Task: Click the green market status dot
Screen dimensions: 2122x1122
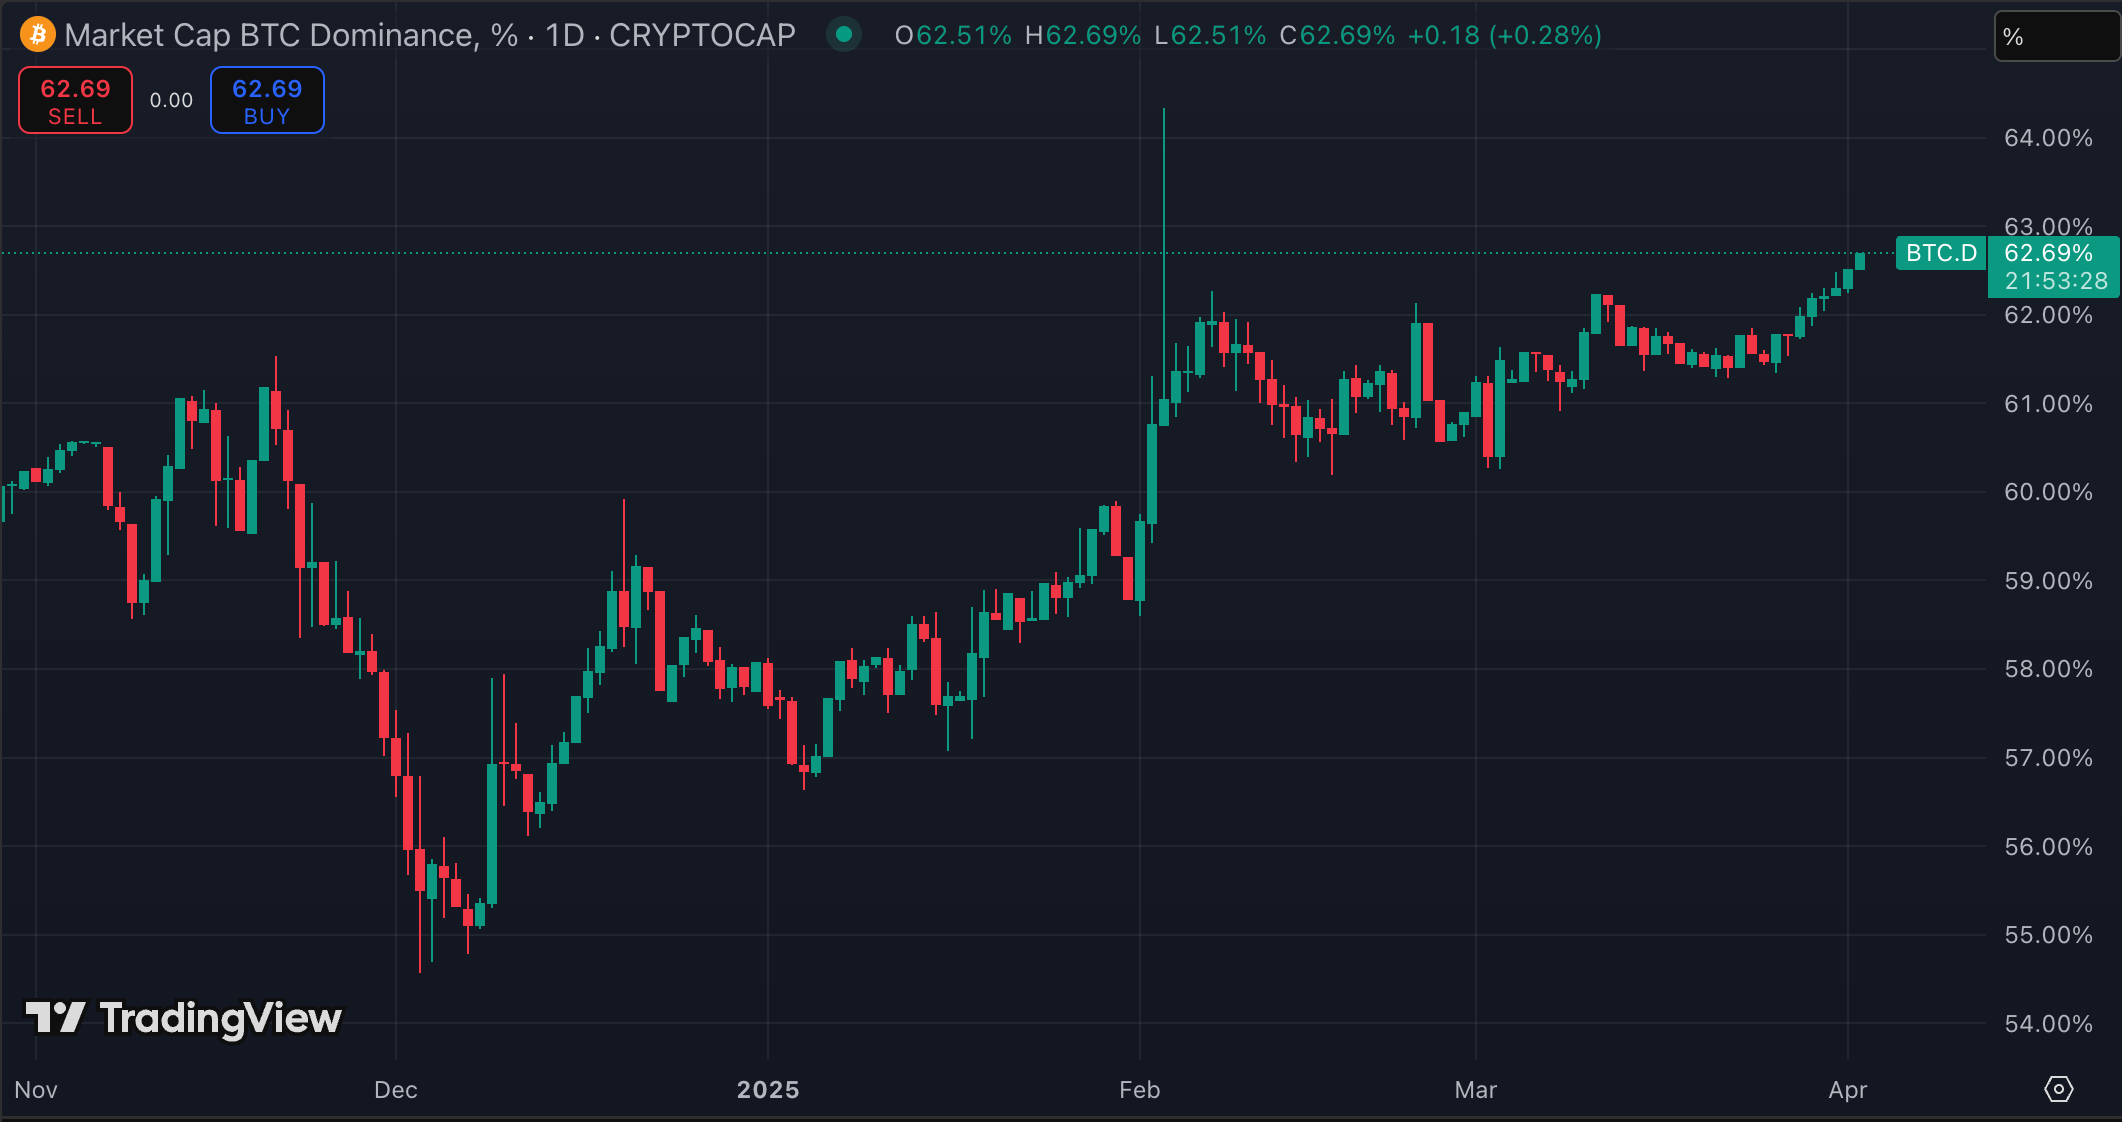Action: tap(844, 35)
